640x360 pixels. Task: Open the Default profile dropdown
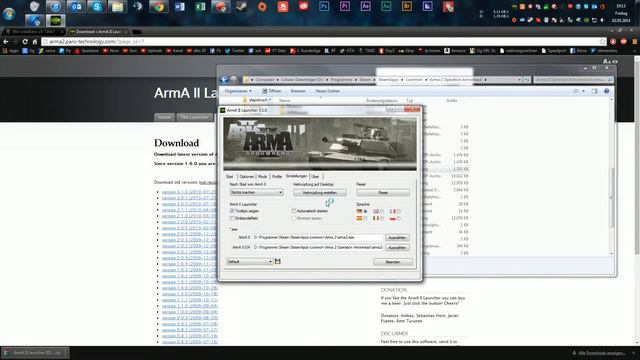[x=249, y=261]
